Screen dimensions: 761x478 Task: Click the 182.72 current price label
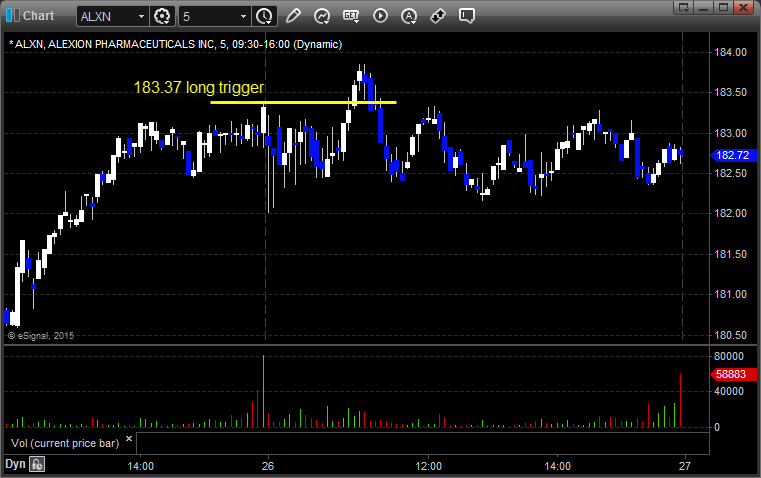click(727, 155)
